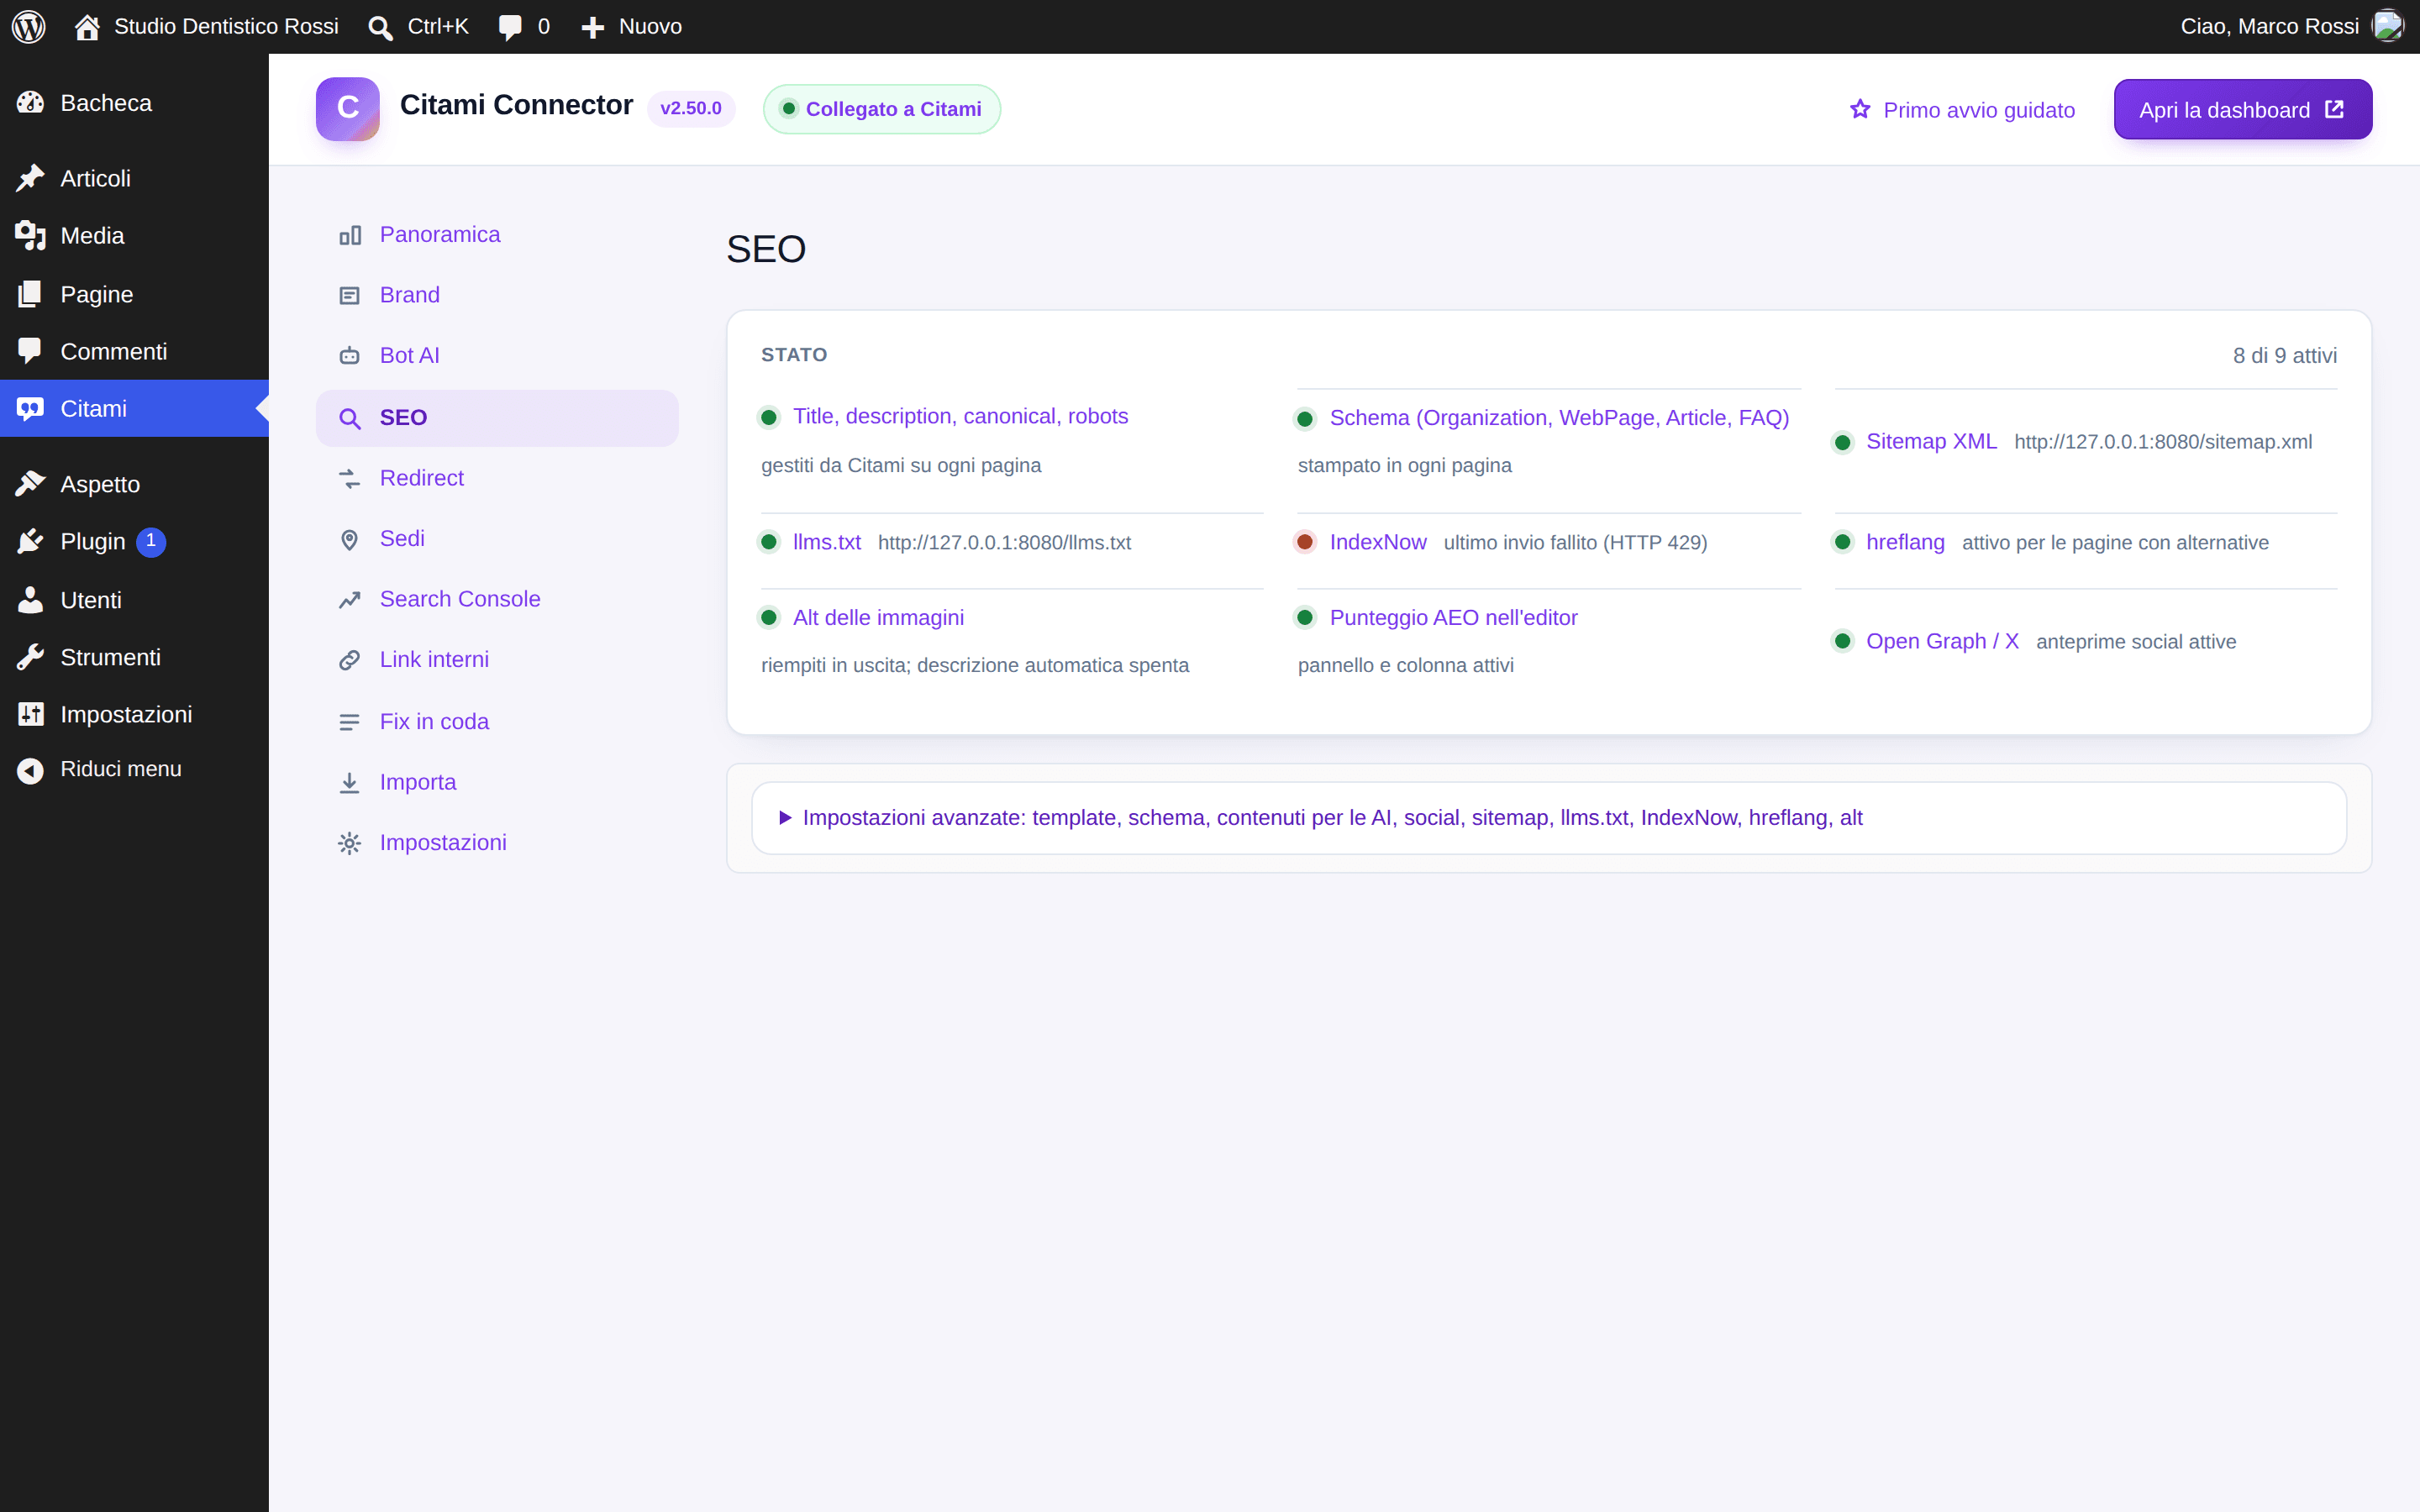Open the hreflang status link
The image size is (2420, 1512).
tap(1905, 542)
